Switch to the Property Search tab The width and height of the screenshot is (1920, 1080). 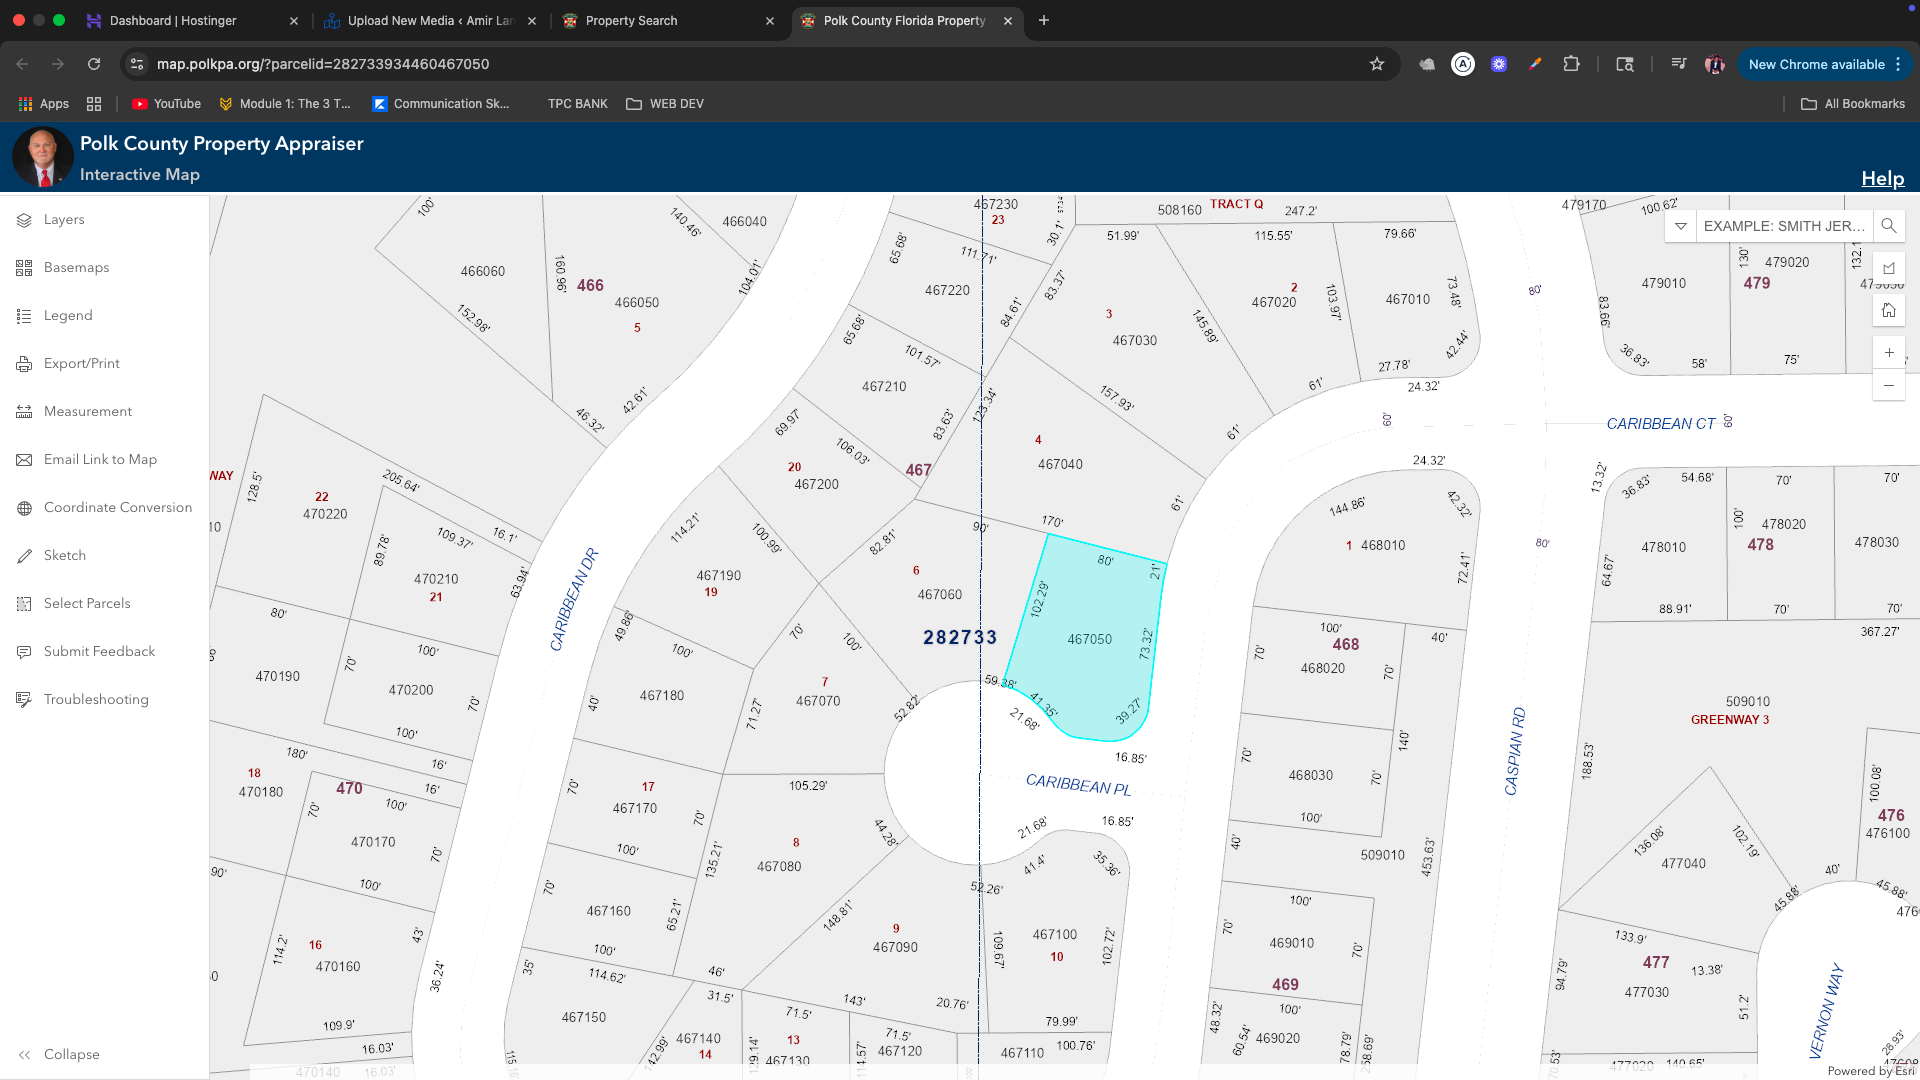coord(631,21)
